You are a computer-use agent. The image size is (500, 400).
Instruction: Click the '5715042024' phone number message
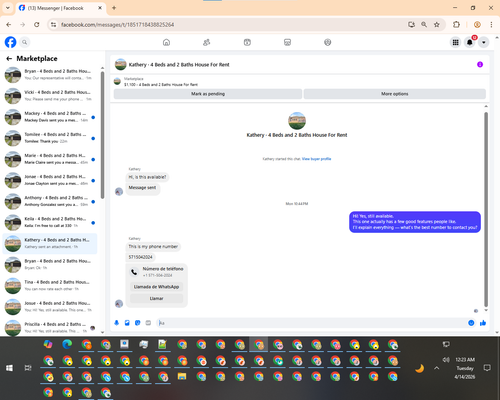point(141,257)
